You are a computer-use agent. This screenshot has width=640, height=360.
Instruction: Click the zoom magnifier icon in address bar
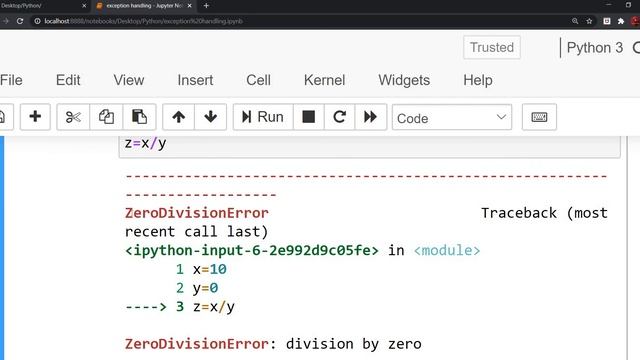[x=575, y=21]
